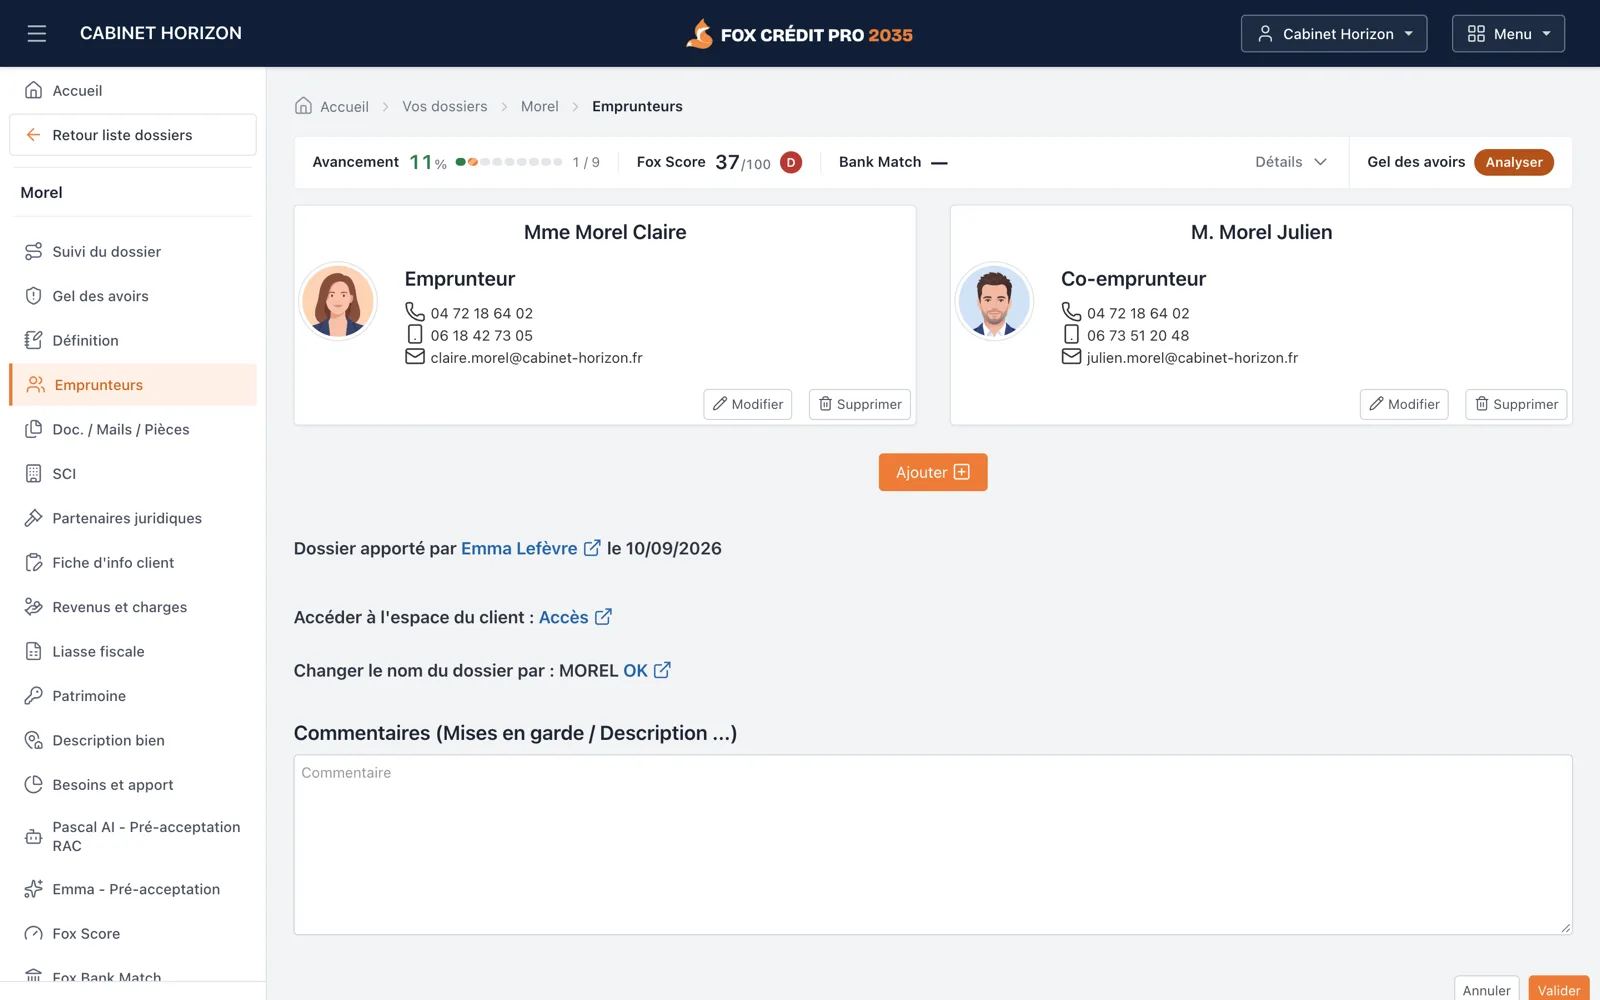Image resolution: width=1600 pixels, height=1000 pixels.
Task: Open Emma Lefèvre external link icon
Action: 592,548
